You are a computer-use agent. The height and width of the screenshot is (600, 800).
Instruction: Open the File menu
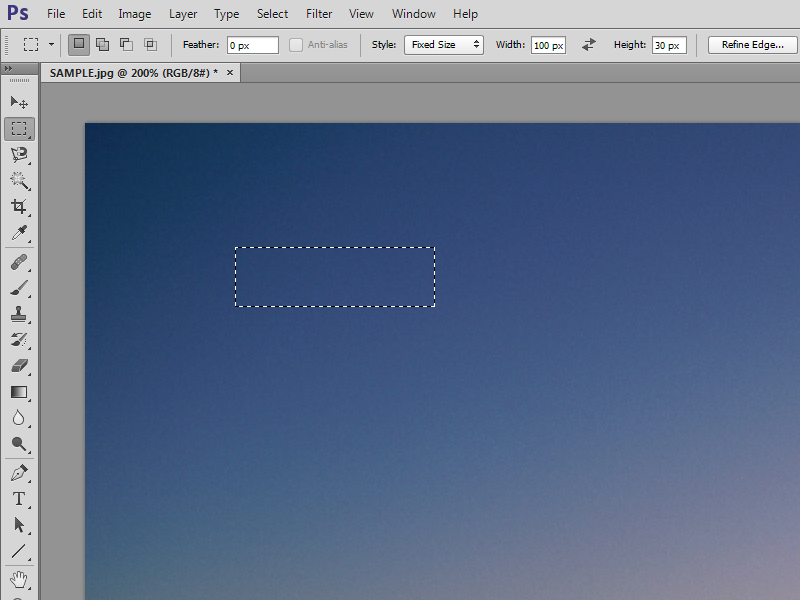coord(56,14)
